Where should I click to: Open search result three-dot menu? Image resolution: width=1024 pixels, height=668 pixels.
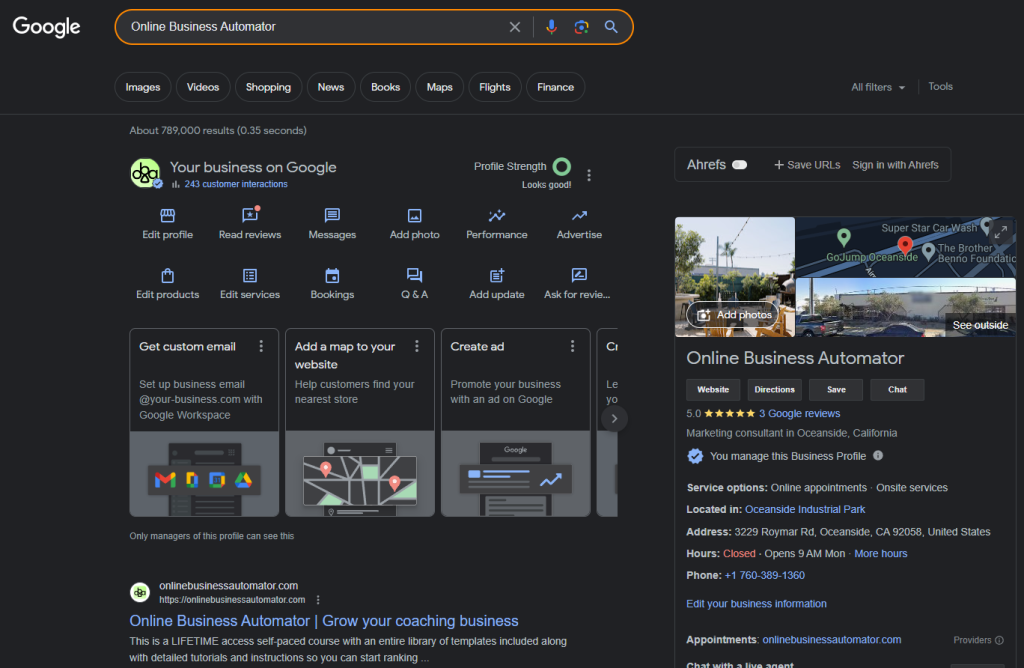[318, 599]
